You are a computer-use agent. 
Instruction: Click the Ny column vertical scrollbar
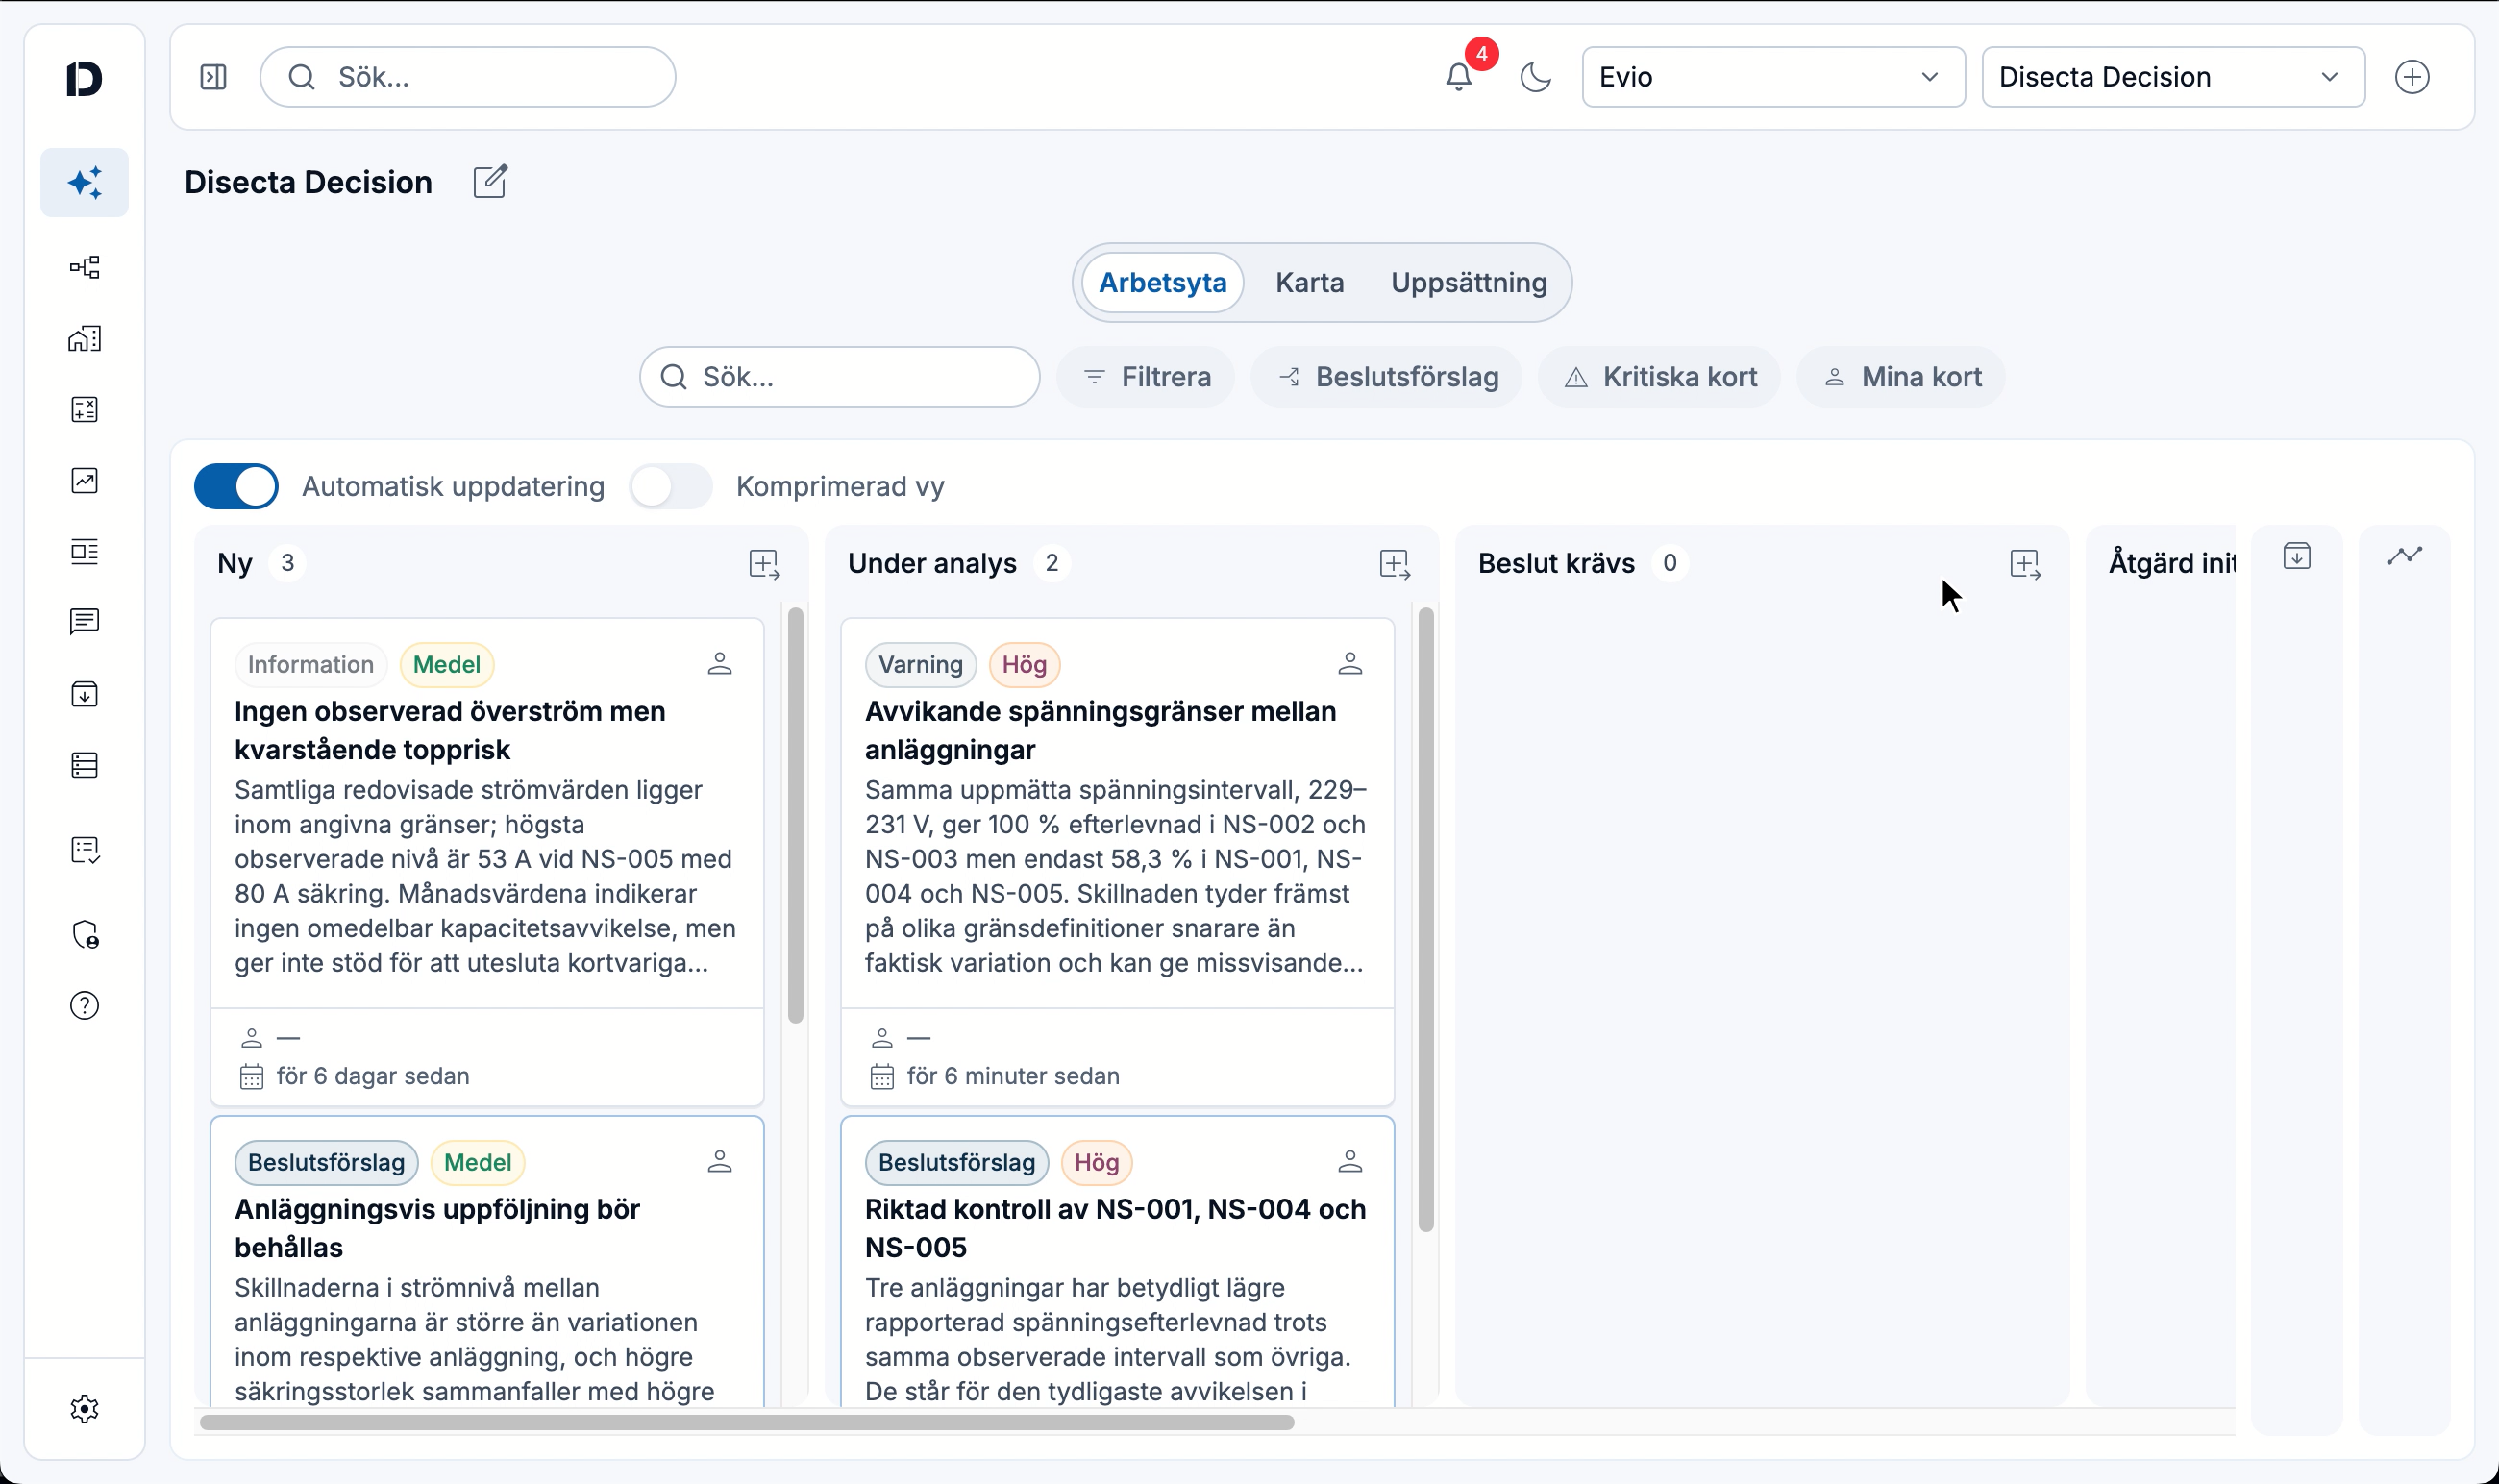pyautogui.click(x=796, y=815)
